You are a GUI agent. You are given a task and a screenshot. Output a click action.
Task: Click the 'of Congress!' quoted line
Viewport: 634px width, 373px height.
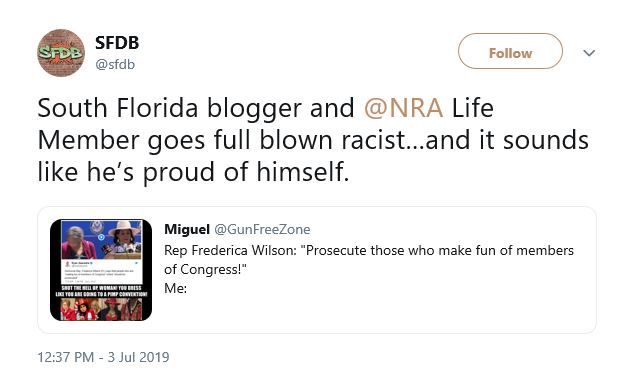tap(205, 269)
